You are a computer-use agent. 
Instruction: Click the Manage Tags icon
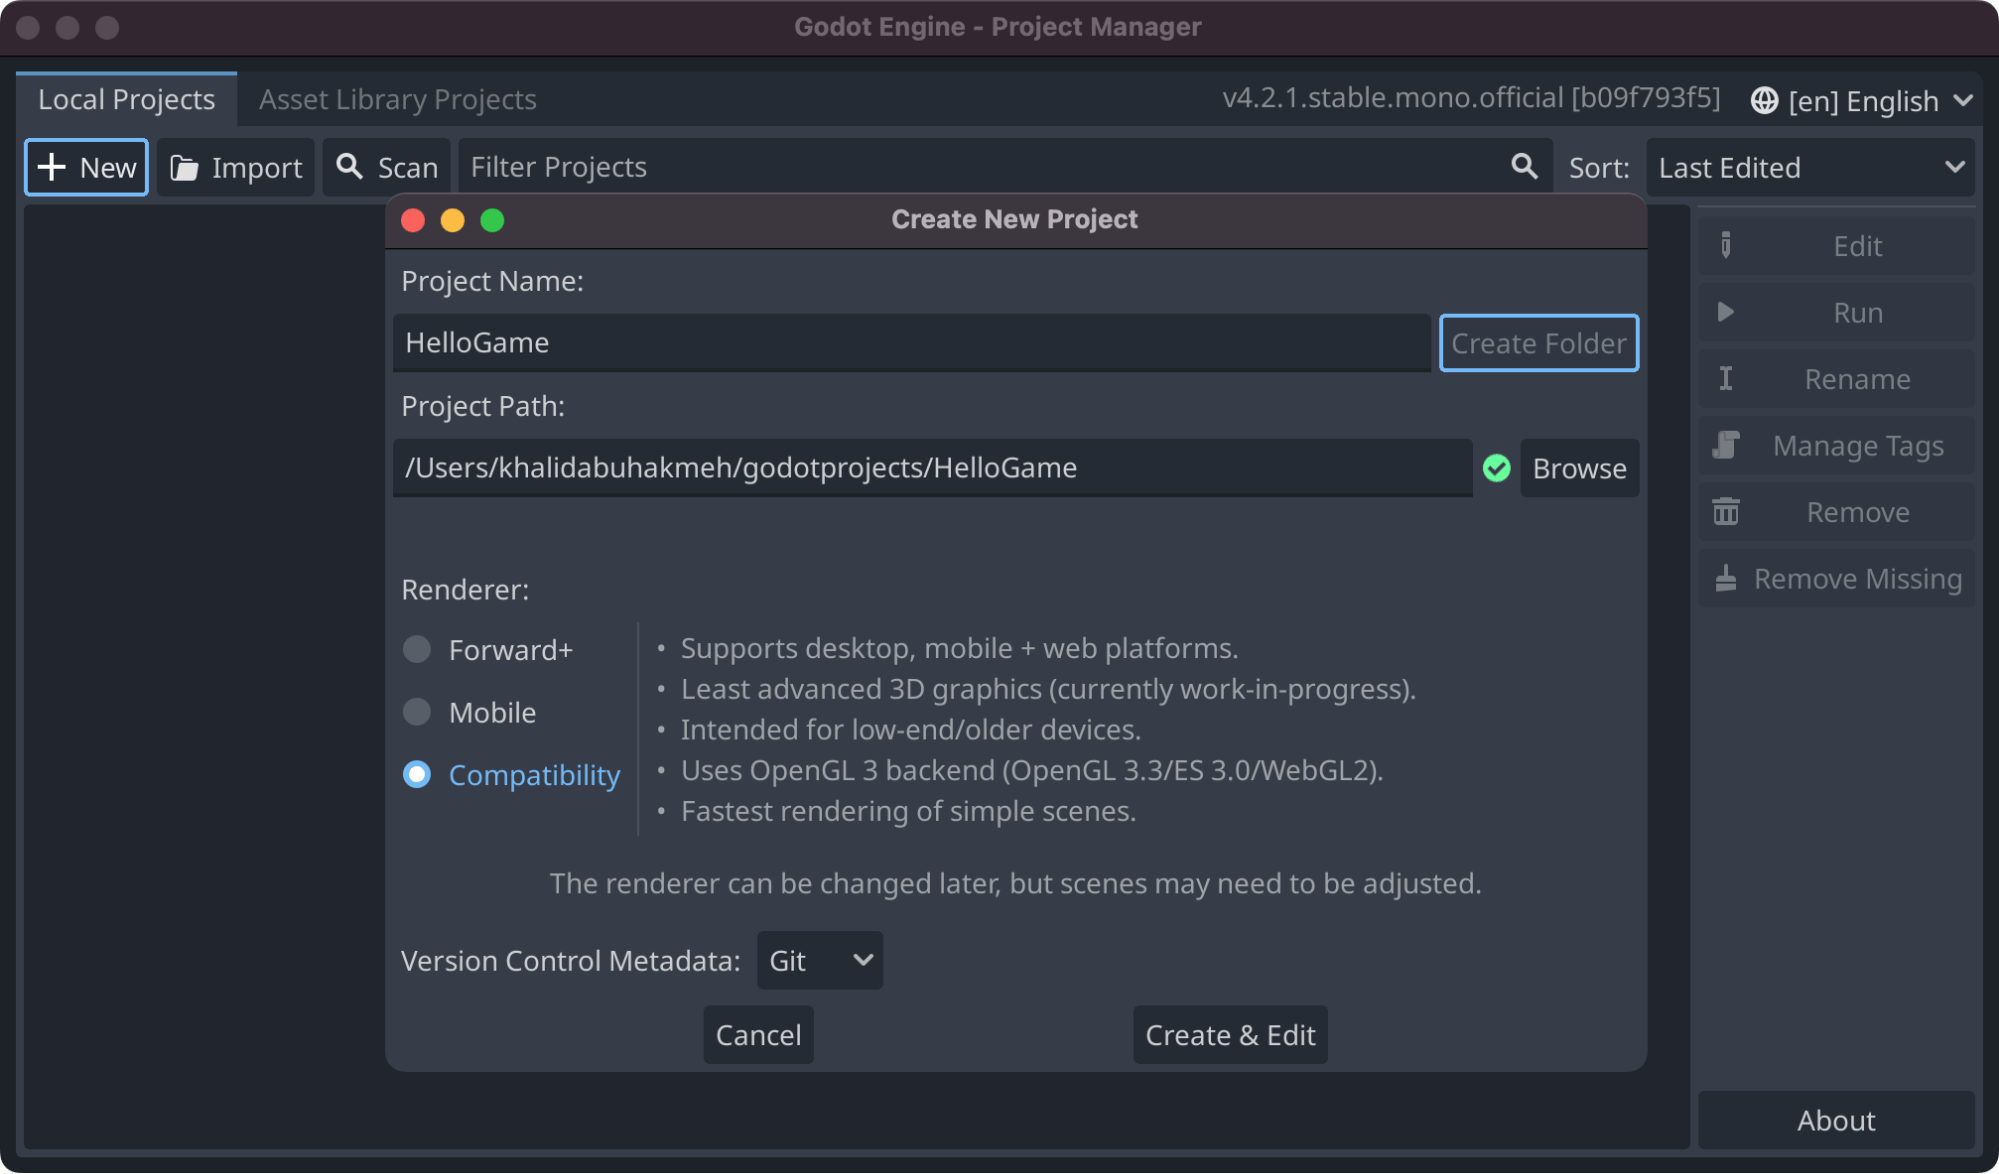(1727, 444)
